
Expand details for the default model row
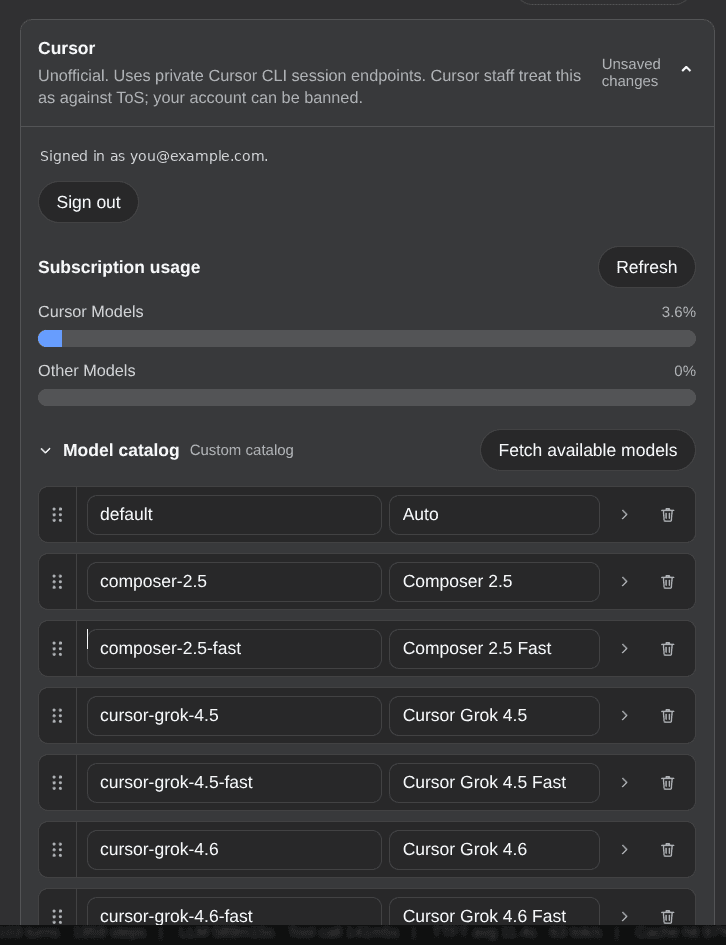tap(624, 515)
